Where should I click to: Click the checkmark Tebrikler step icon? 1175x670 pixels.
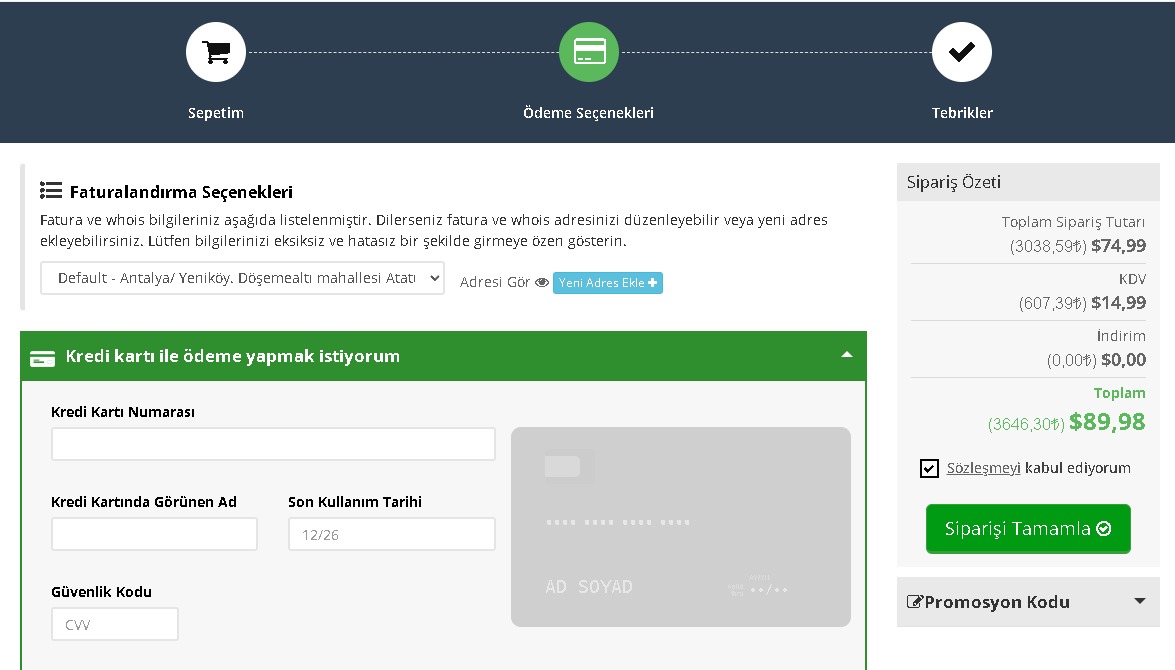click(961, 52)
